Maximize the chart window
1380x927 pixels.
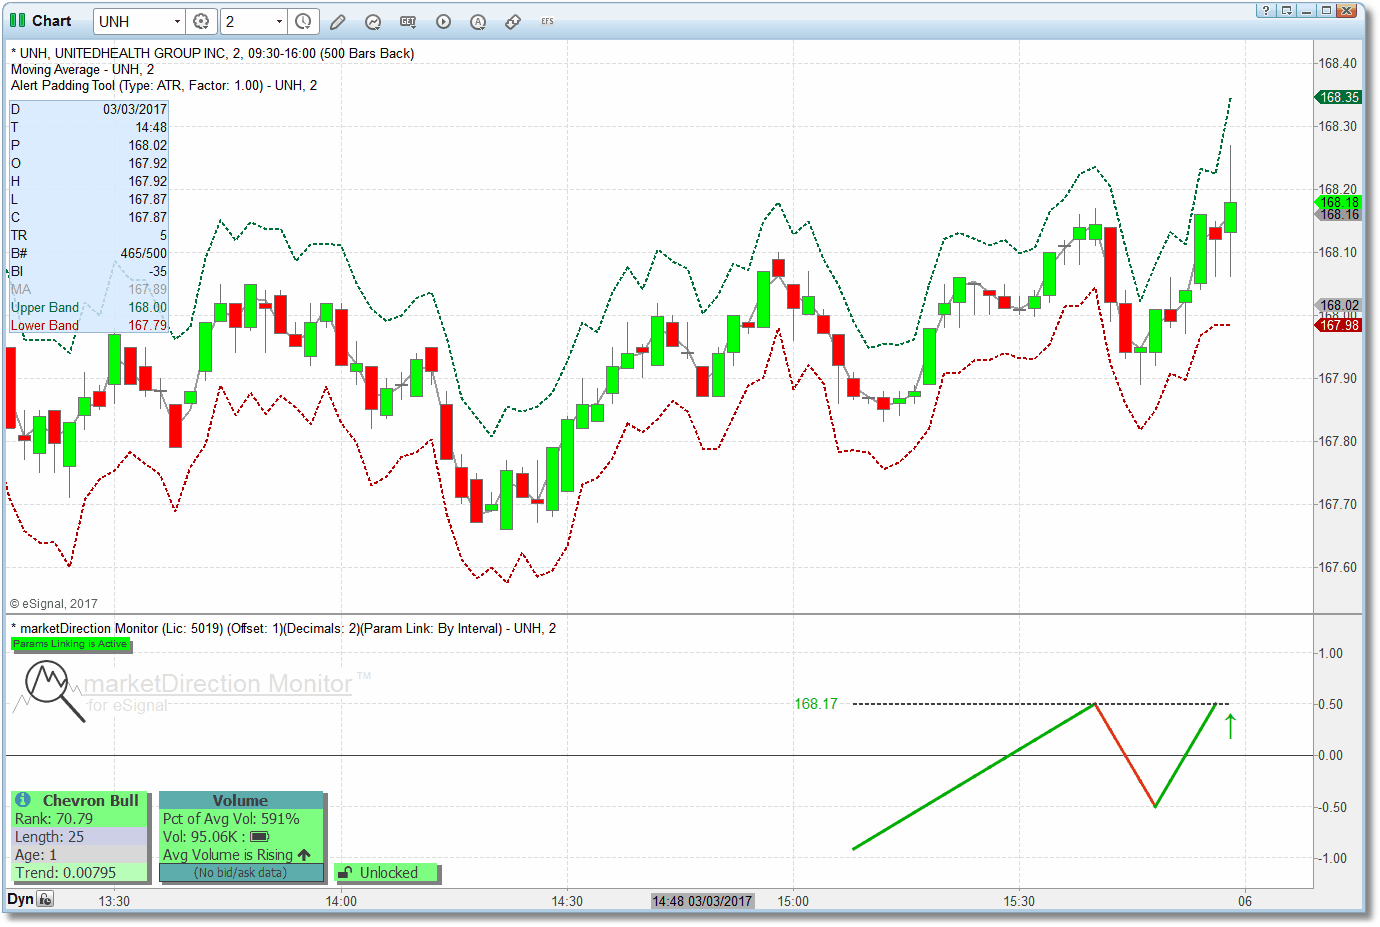pos(1326,11)
